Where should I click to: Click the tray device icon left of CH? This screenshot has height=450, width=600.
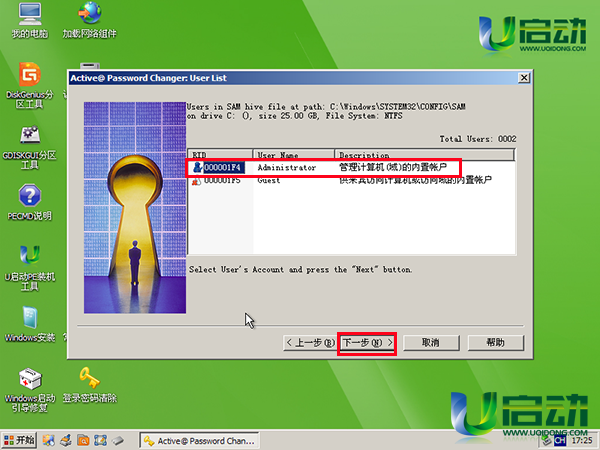[x=547, y=441]
